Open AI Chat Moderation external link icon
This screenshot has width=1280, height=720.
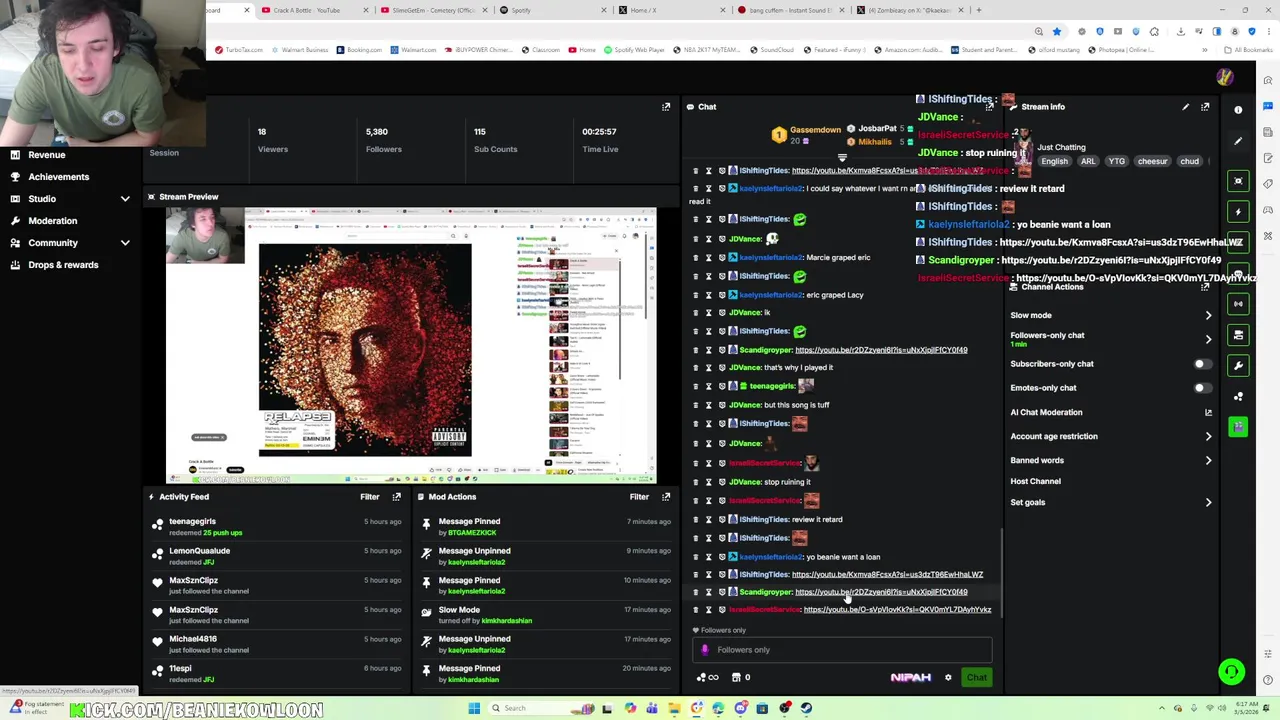[1208, 412]
